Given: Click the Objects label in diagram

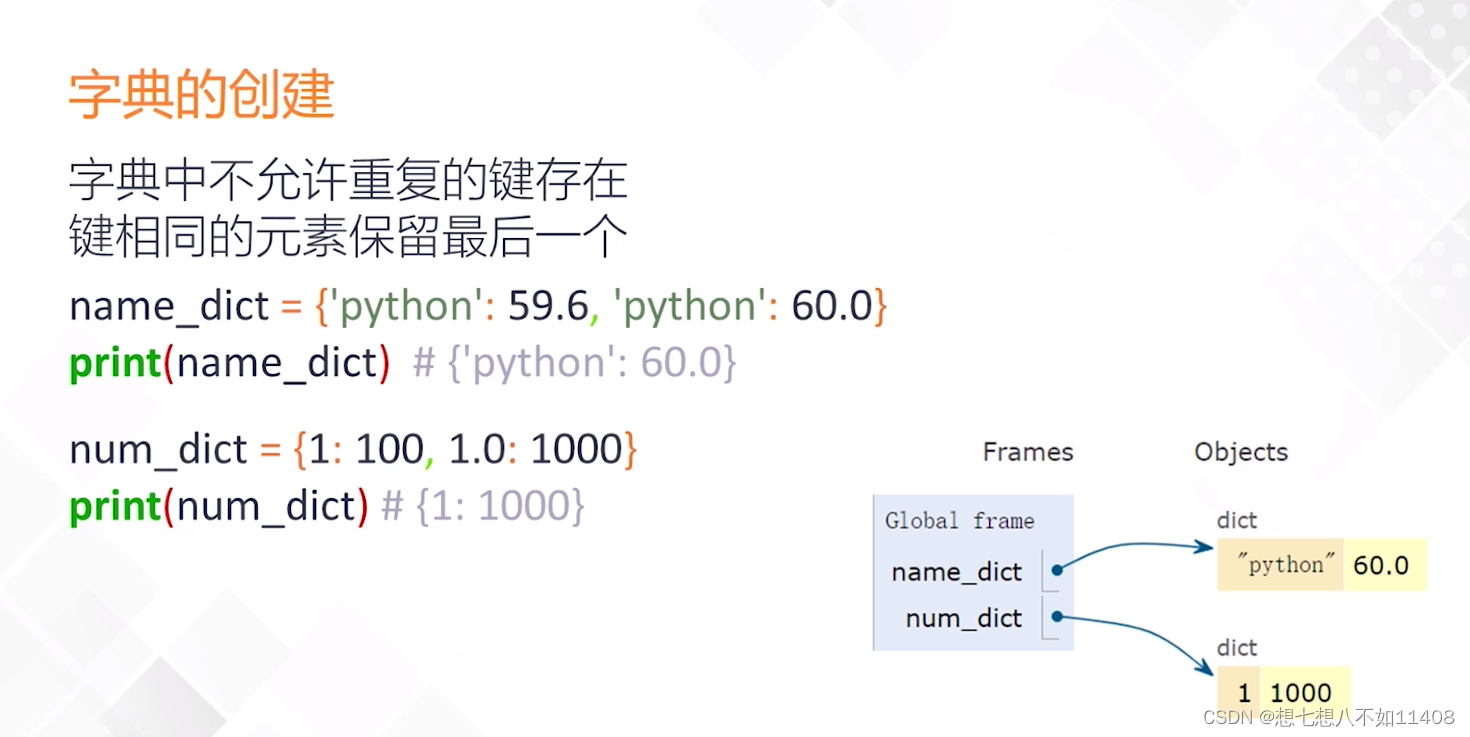Looking at the screenshot, I should click(x=1241, y=452).
